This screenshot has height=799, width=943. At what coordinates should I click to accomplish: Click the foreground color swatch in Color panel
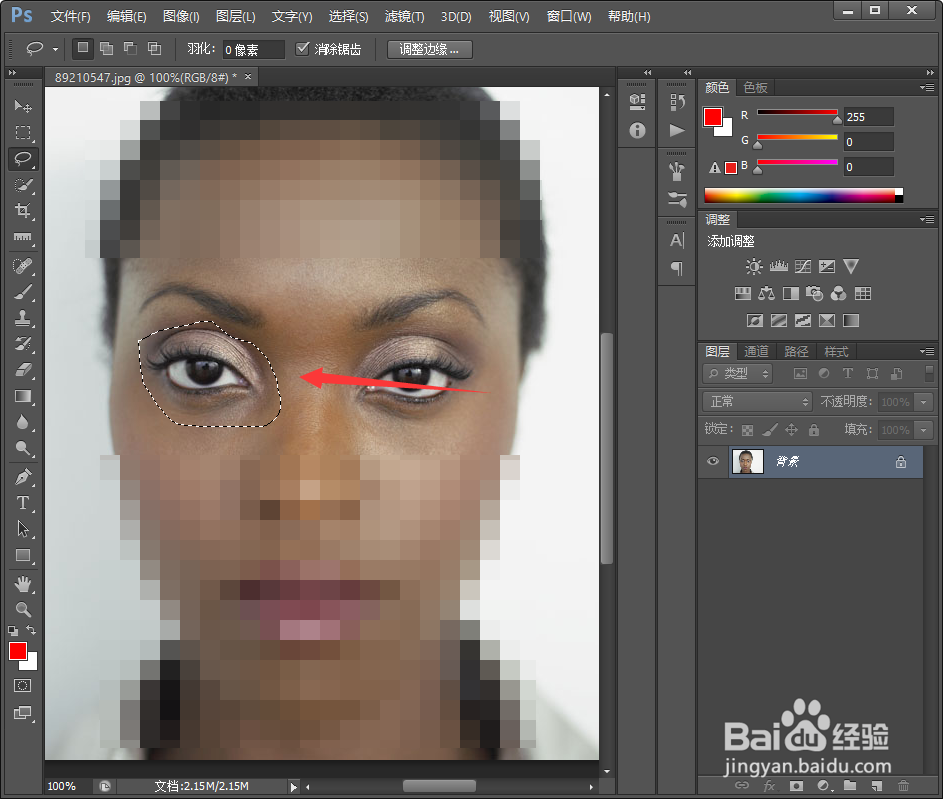(713, 117)
